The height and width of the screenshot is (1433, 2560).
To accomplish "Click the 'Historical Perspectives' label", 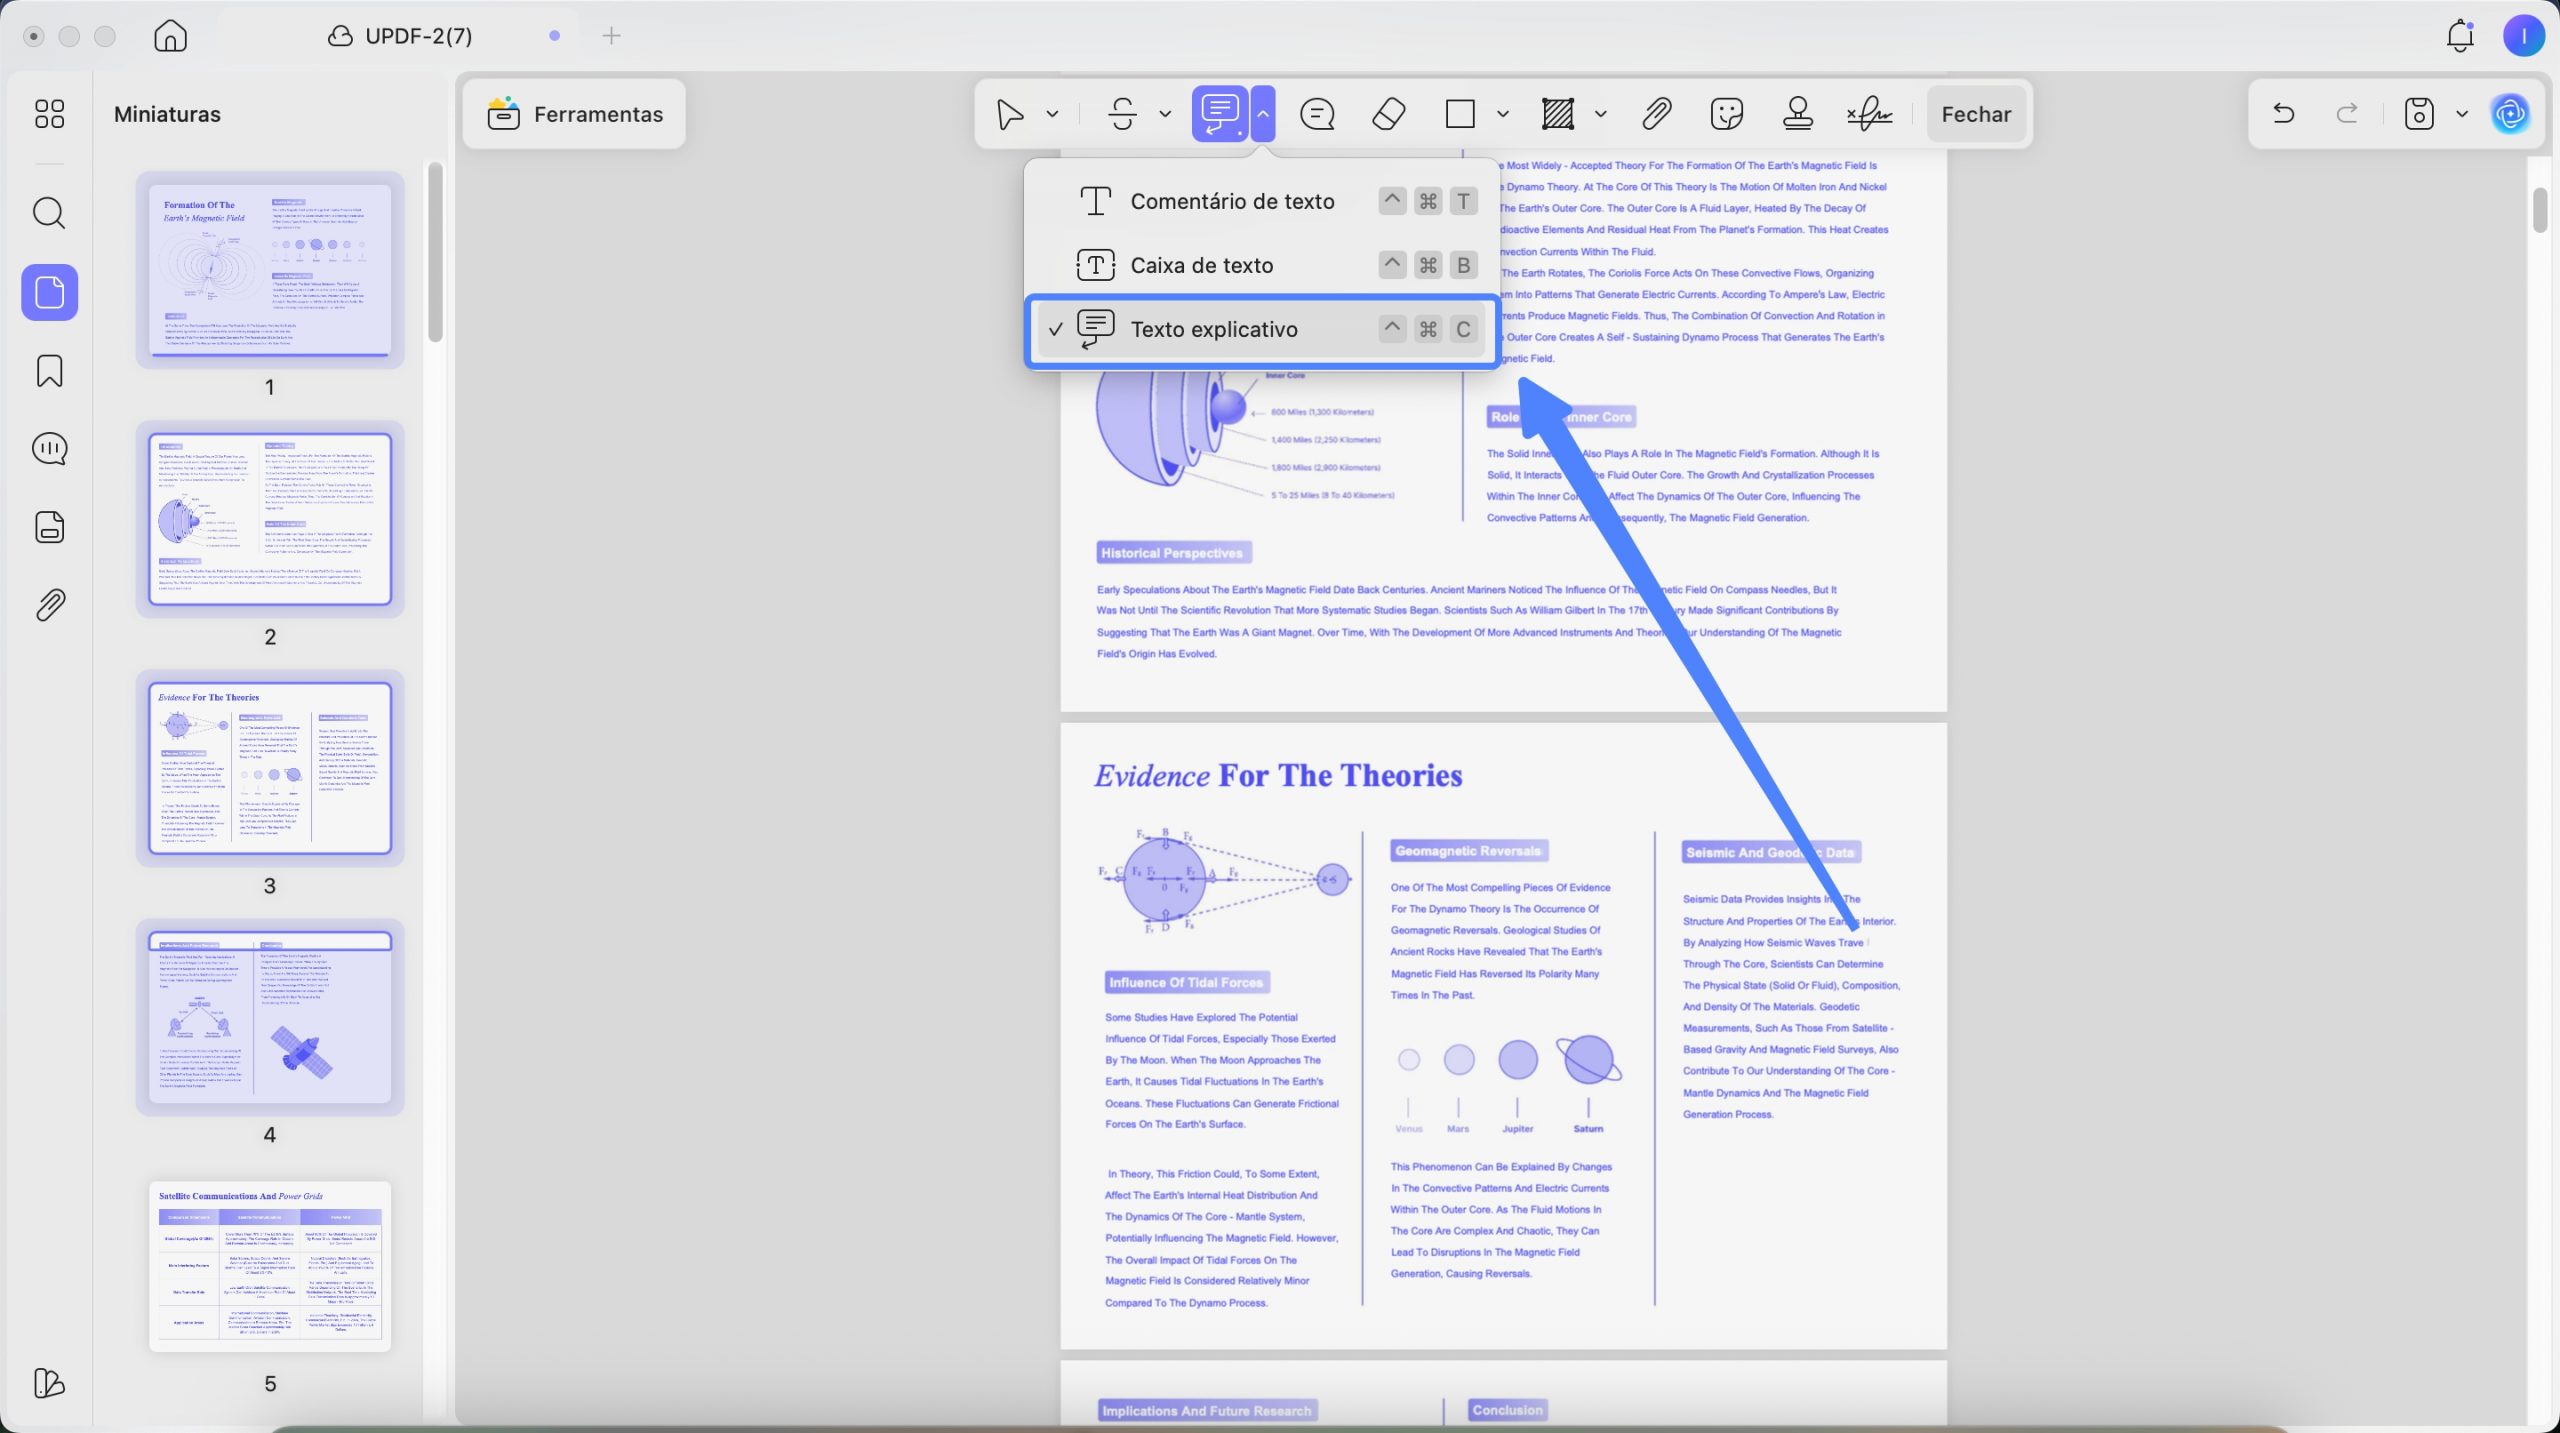I will (x=1172, y=552).
